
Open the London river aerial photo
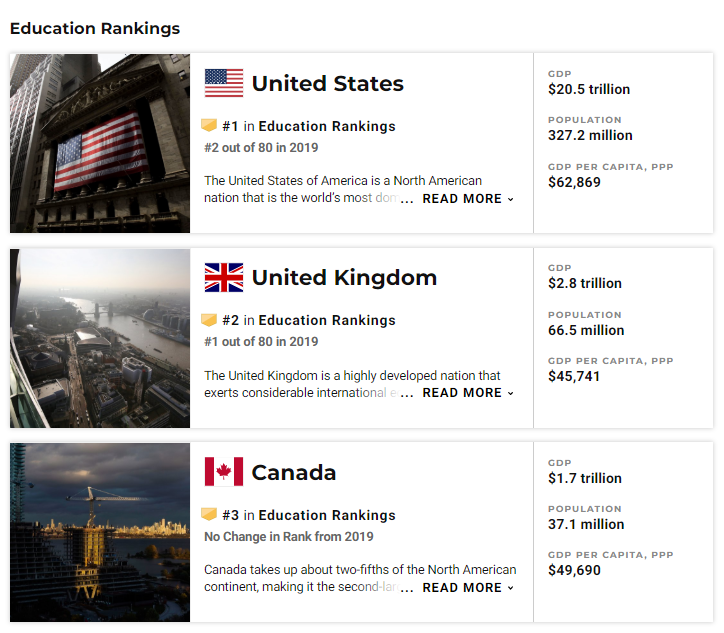click(100, 338)
